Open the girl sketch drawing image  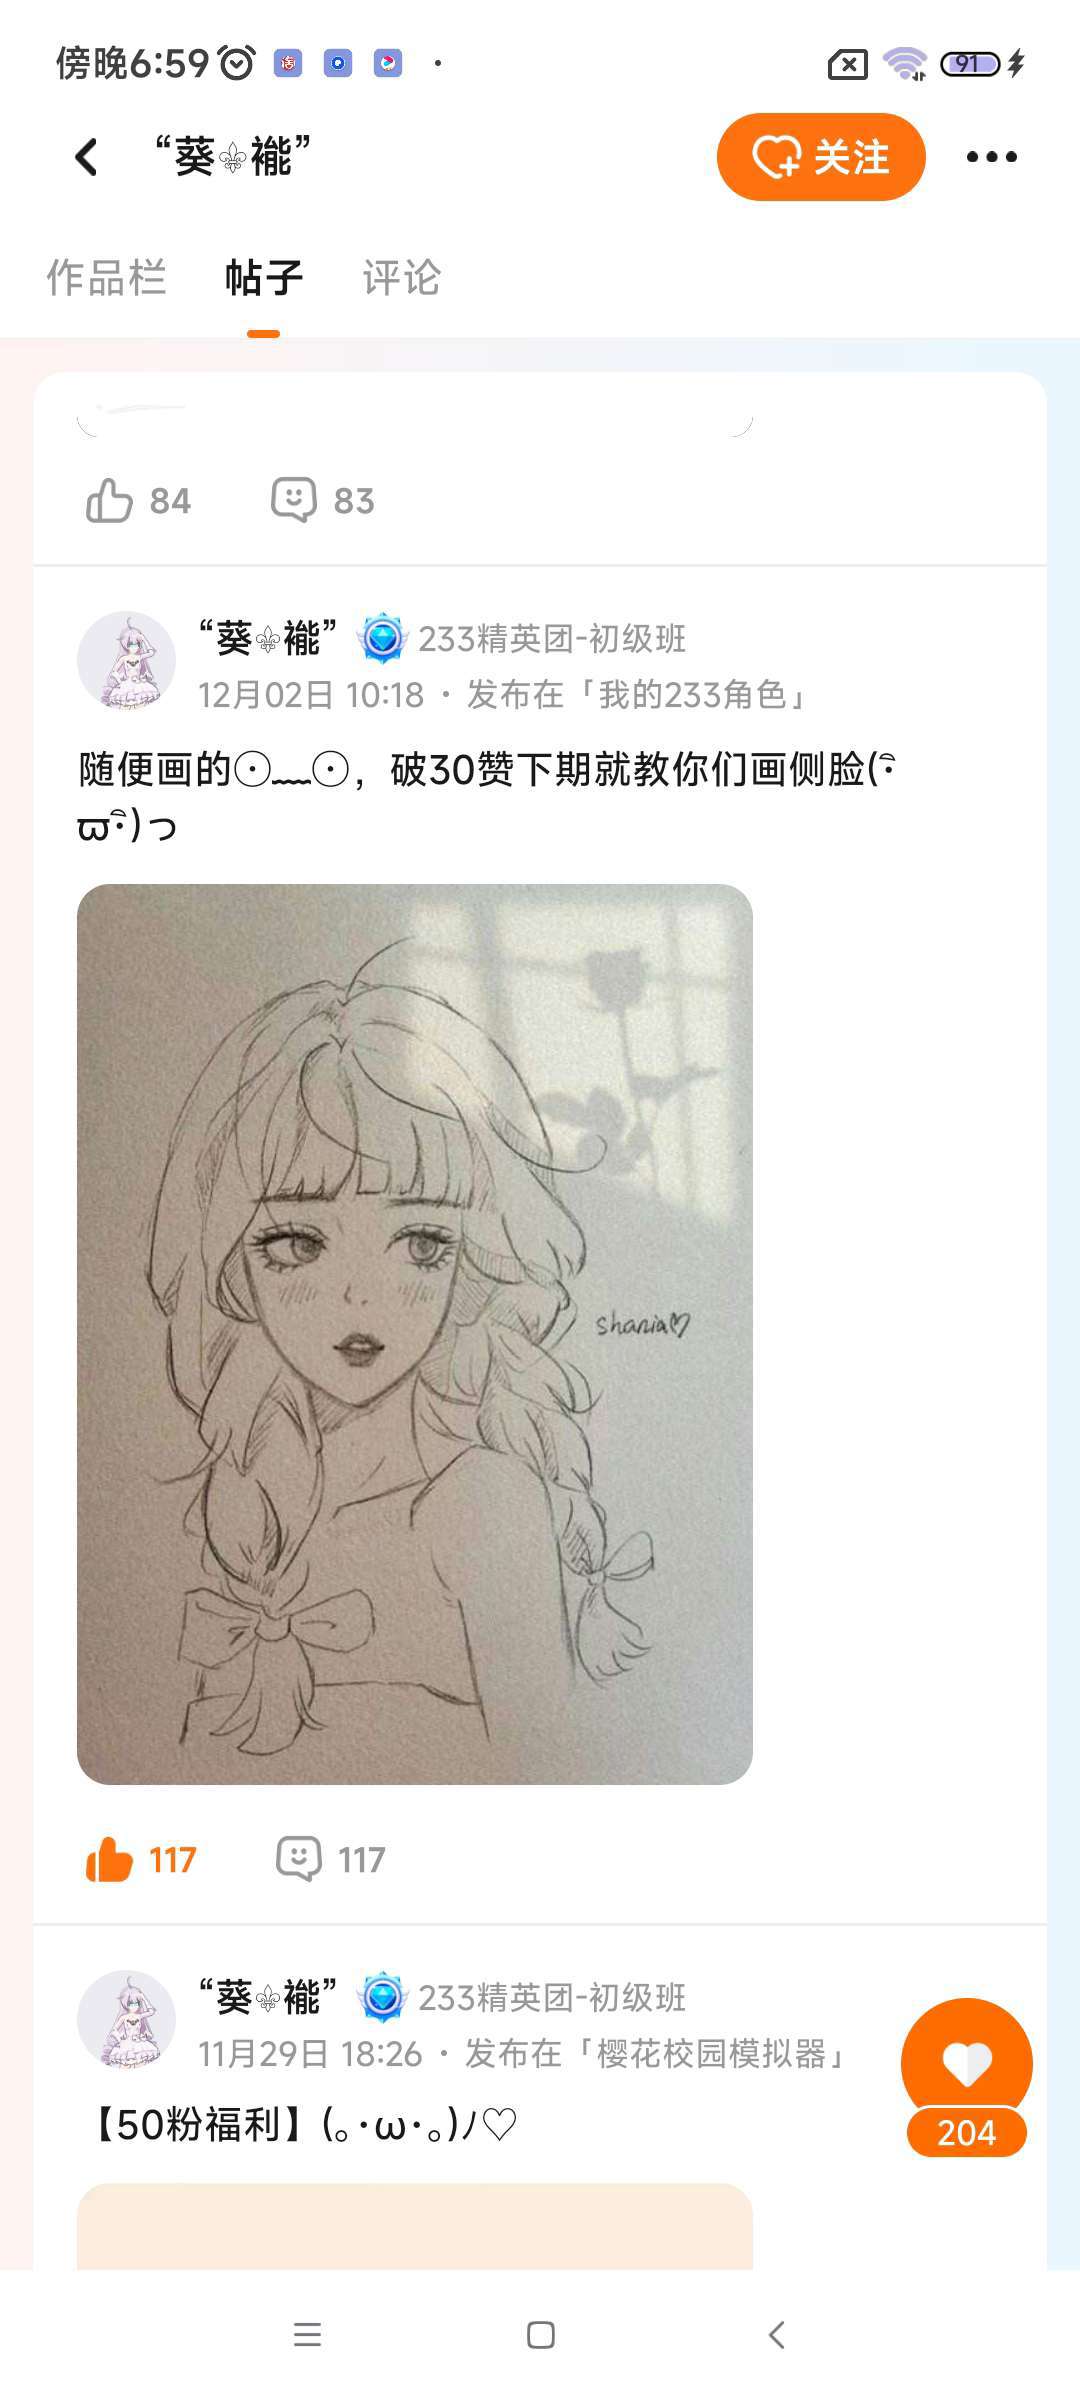(x=415, y=1334)
